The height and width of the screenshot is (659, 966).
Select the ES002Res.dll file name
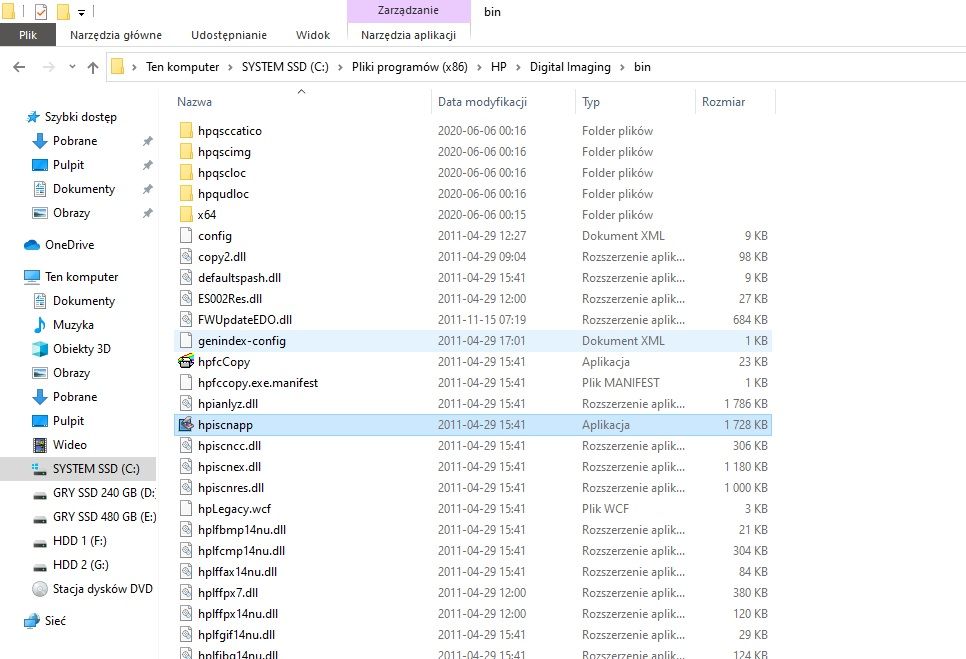point(230,299)
